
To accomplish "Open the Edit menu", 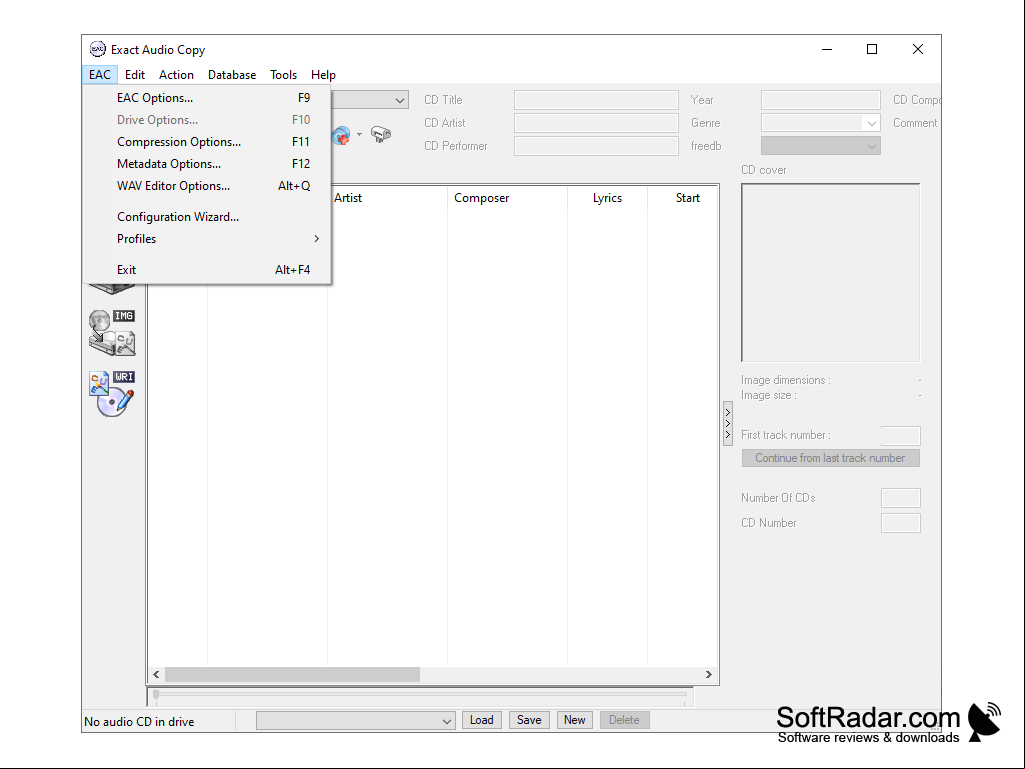I will pyautogui.click(x=135, y=75).
